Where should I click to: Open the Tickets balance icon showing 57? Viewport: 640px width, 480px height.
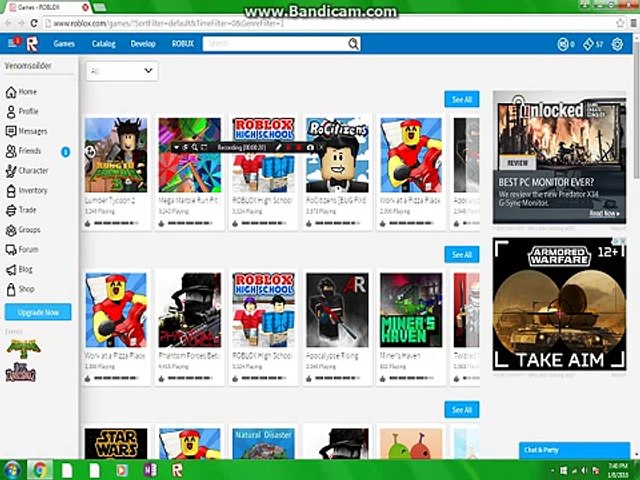588,44
